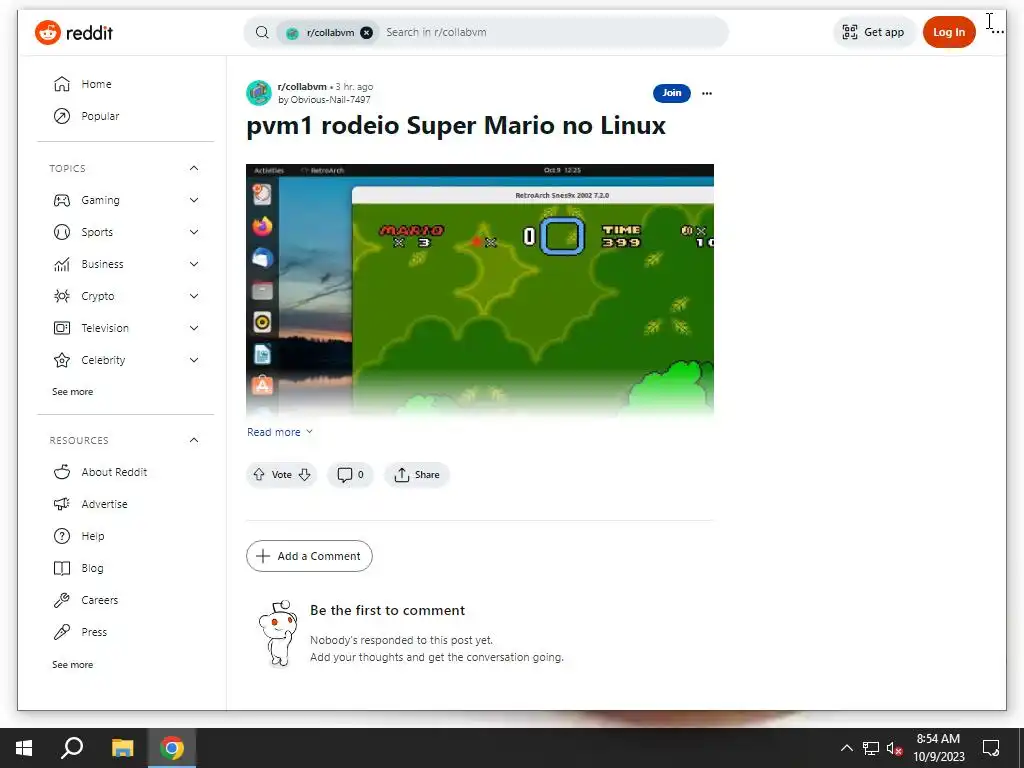Click the Popular arrow icon
The width and height of the screenshot is (1024, 768).
(x=61, y=116)
